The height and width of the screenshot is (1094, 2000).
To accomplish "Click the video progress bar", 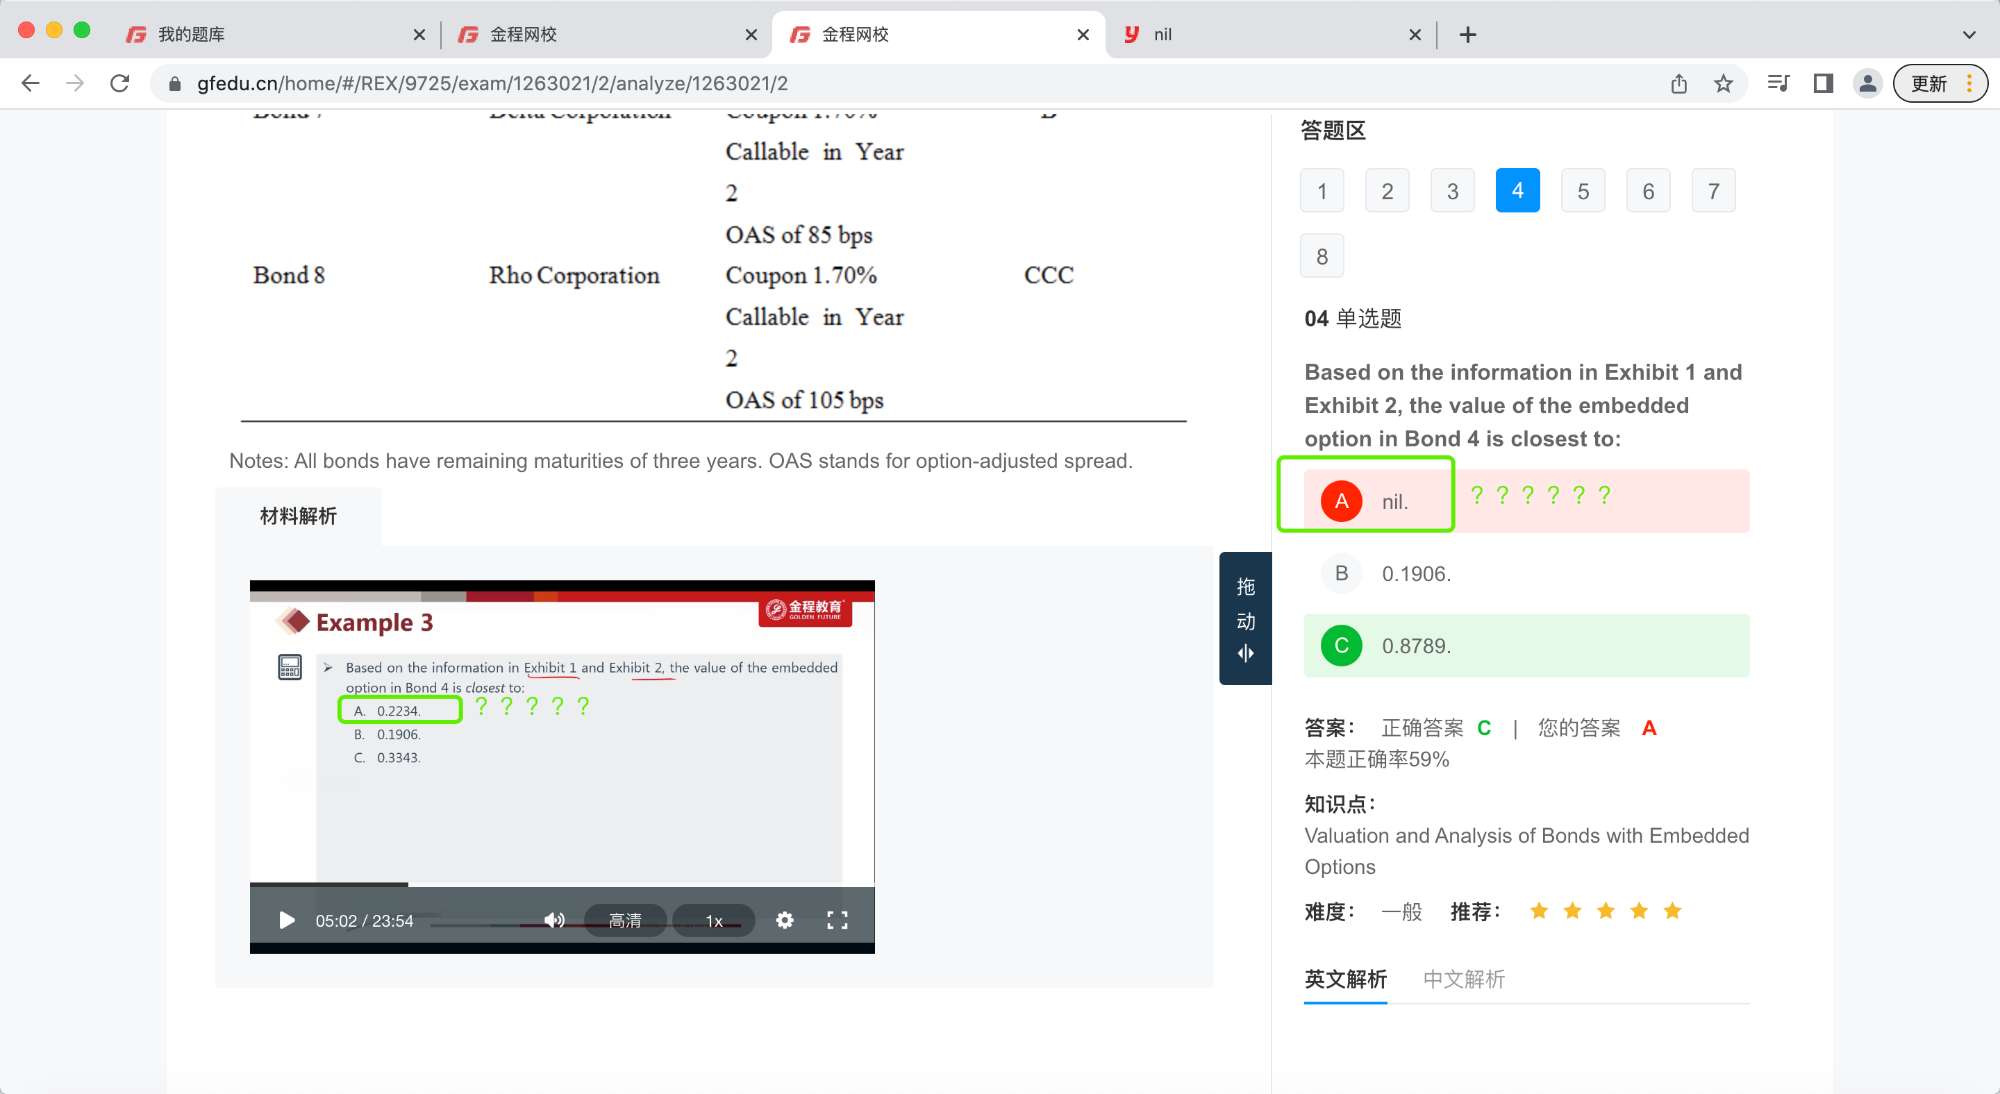I will click(560, 885).
